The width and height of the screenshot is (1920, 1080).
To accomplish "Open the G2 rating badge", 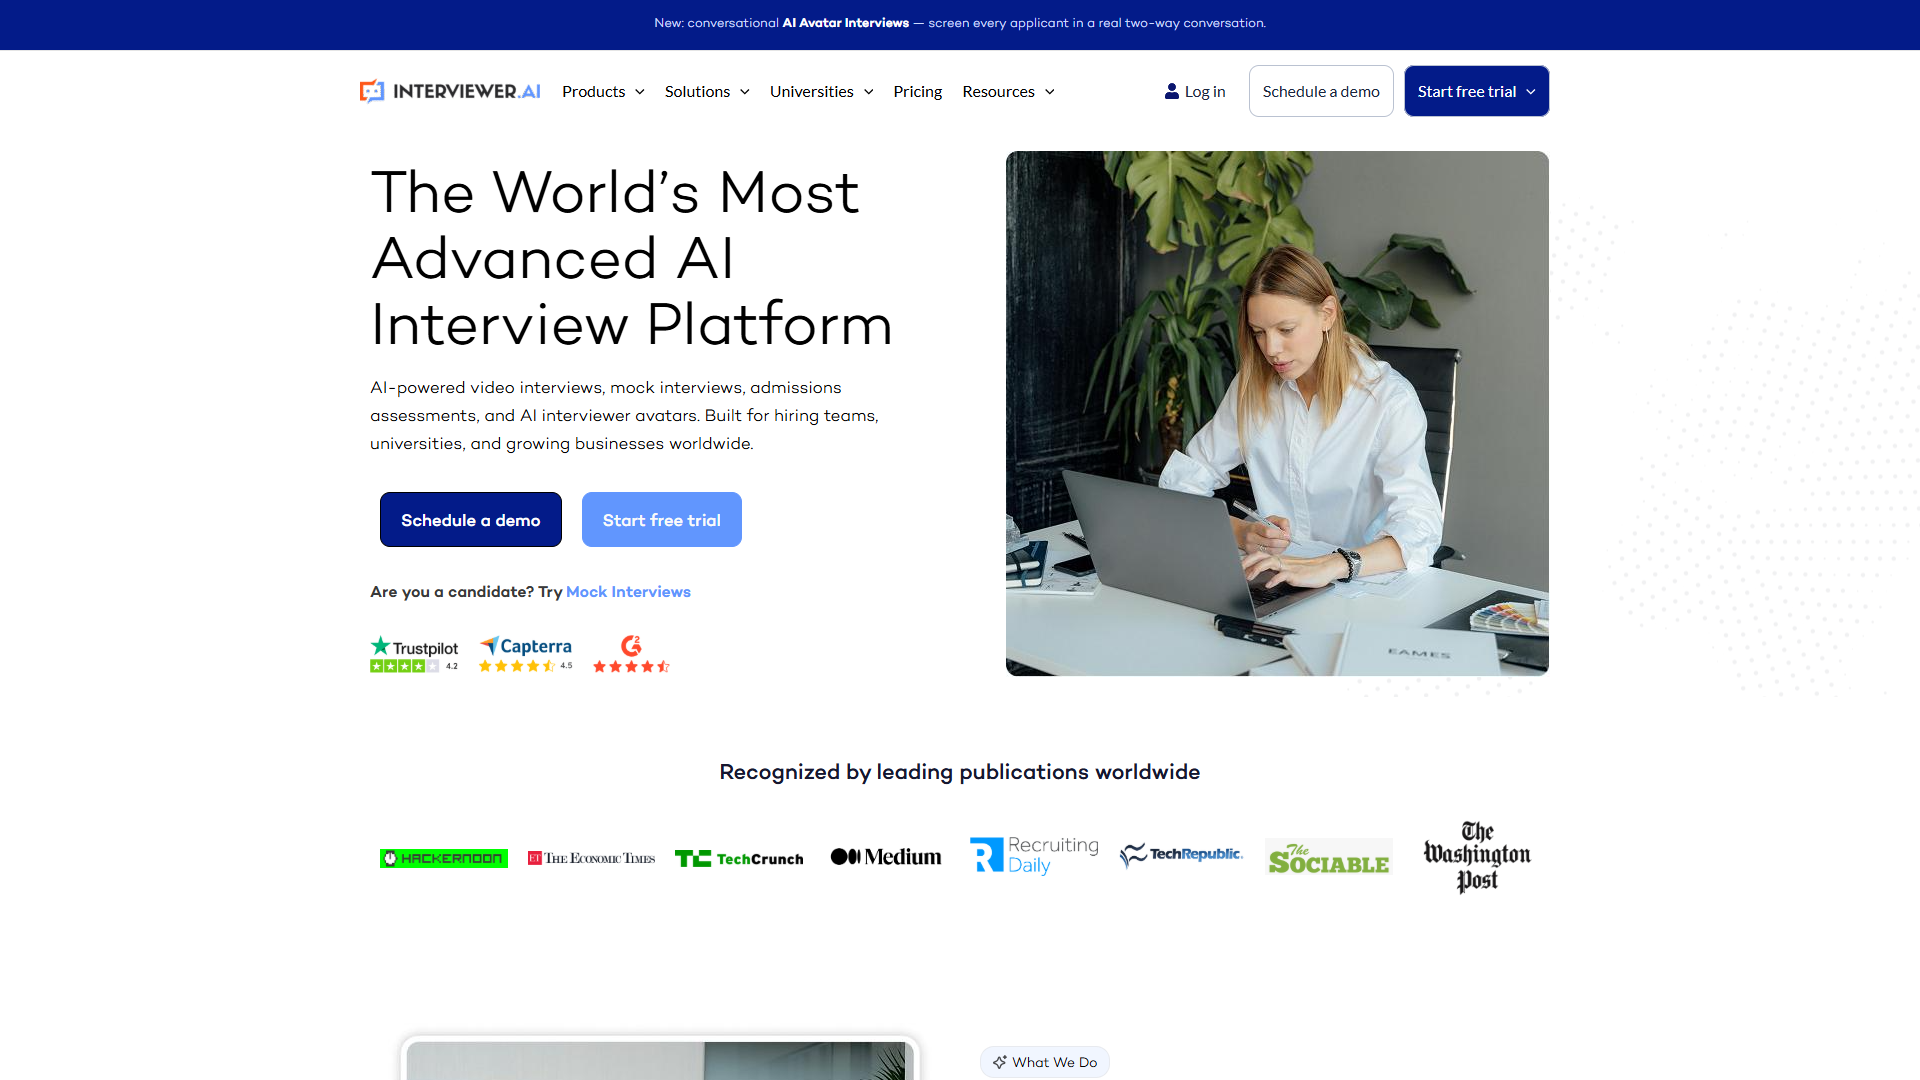I will 631,654.
